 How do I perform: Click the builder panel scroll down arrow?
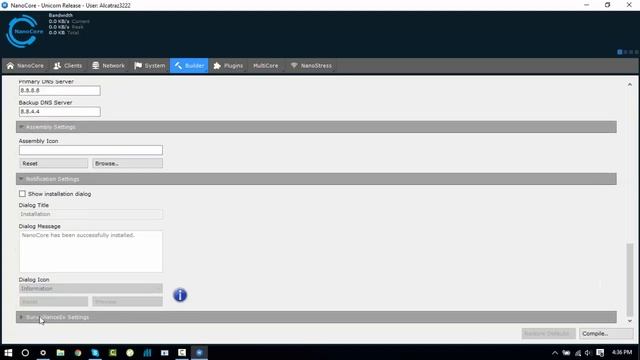pos(630,321)
